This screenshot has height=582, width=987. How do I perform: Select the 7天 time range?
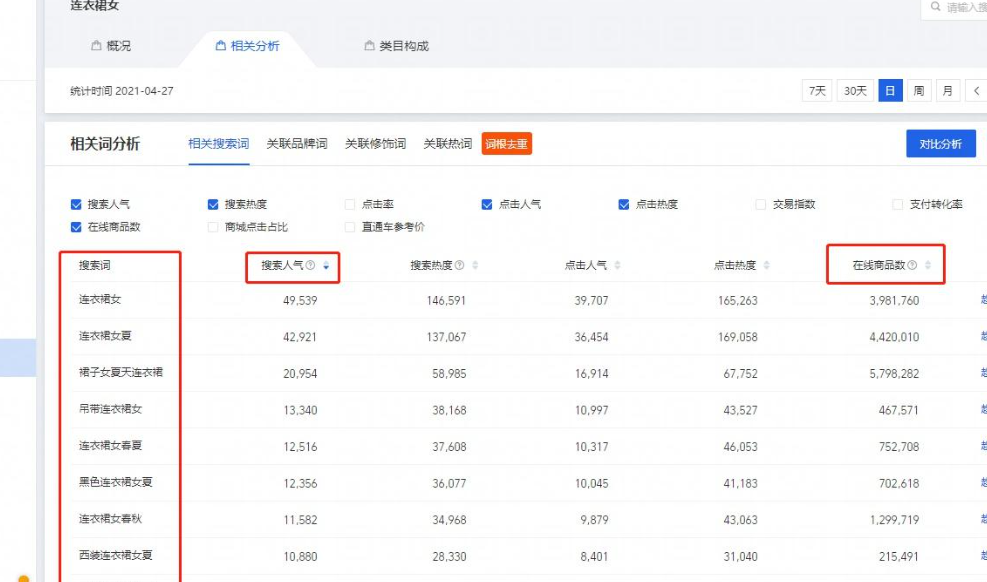coord(817,91)
